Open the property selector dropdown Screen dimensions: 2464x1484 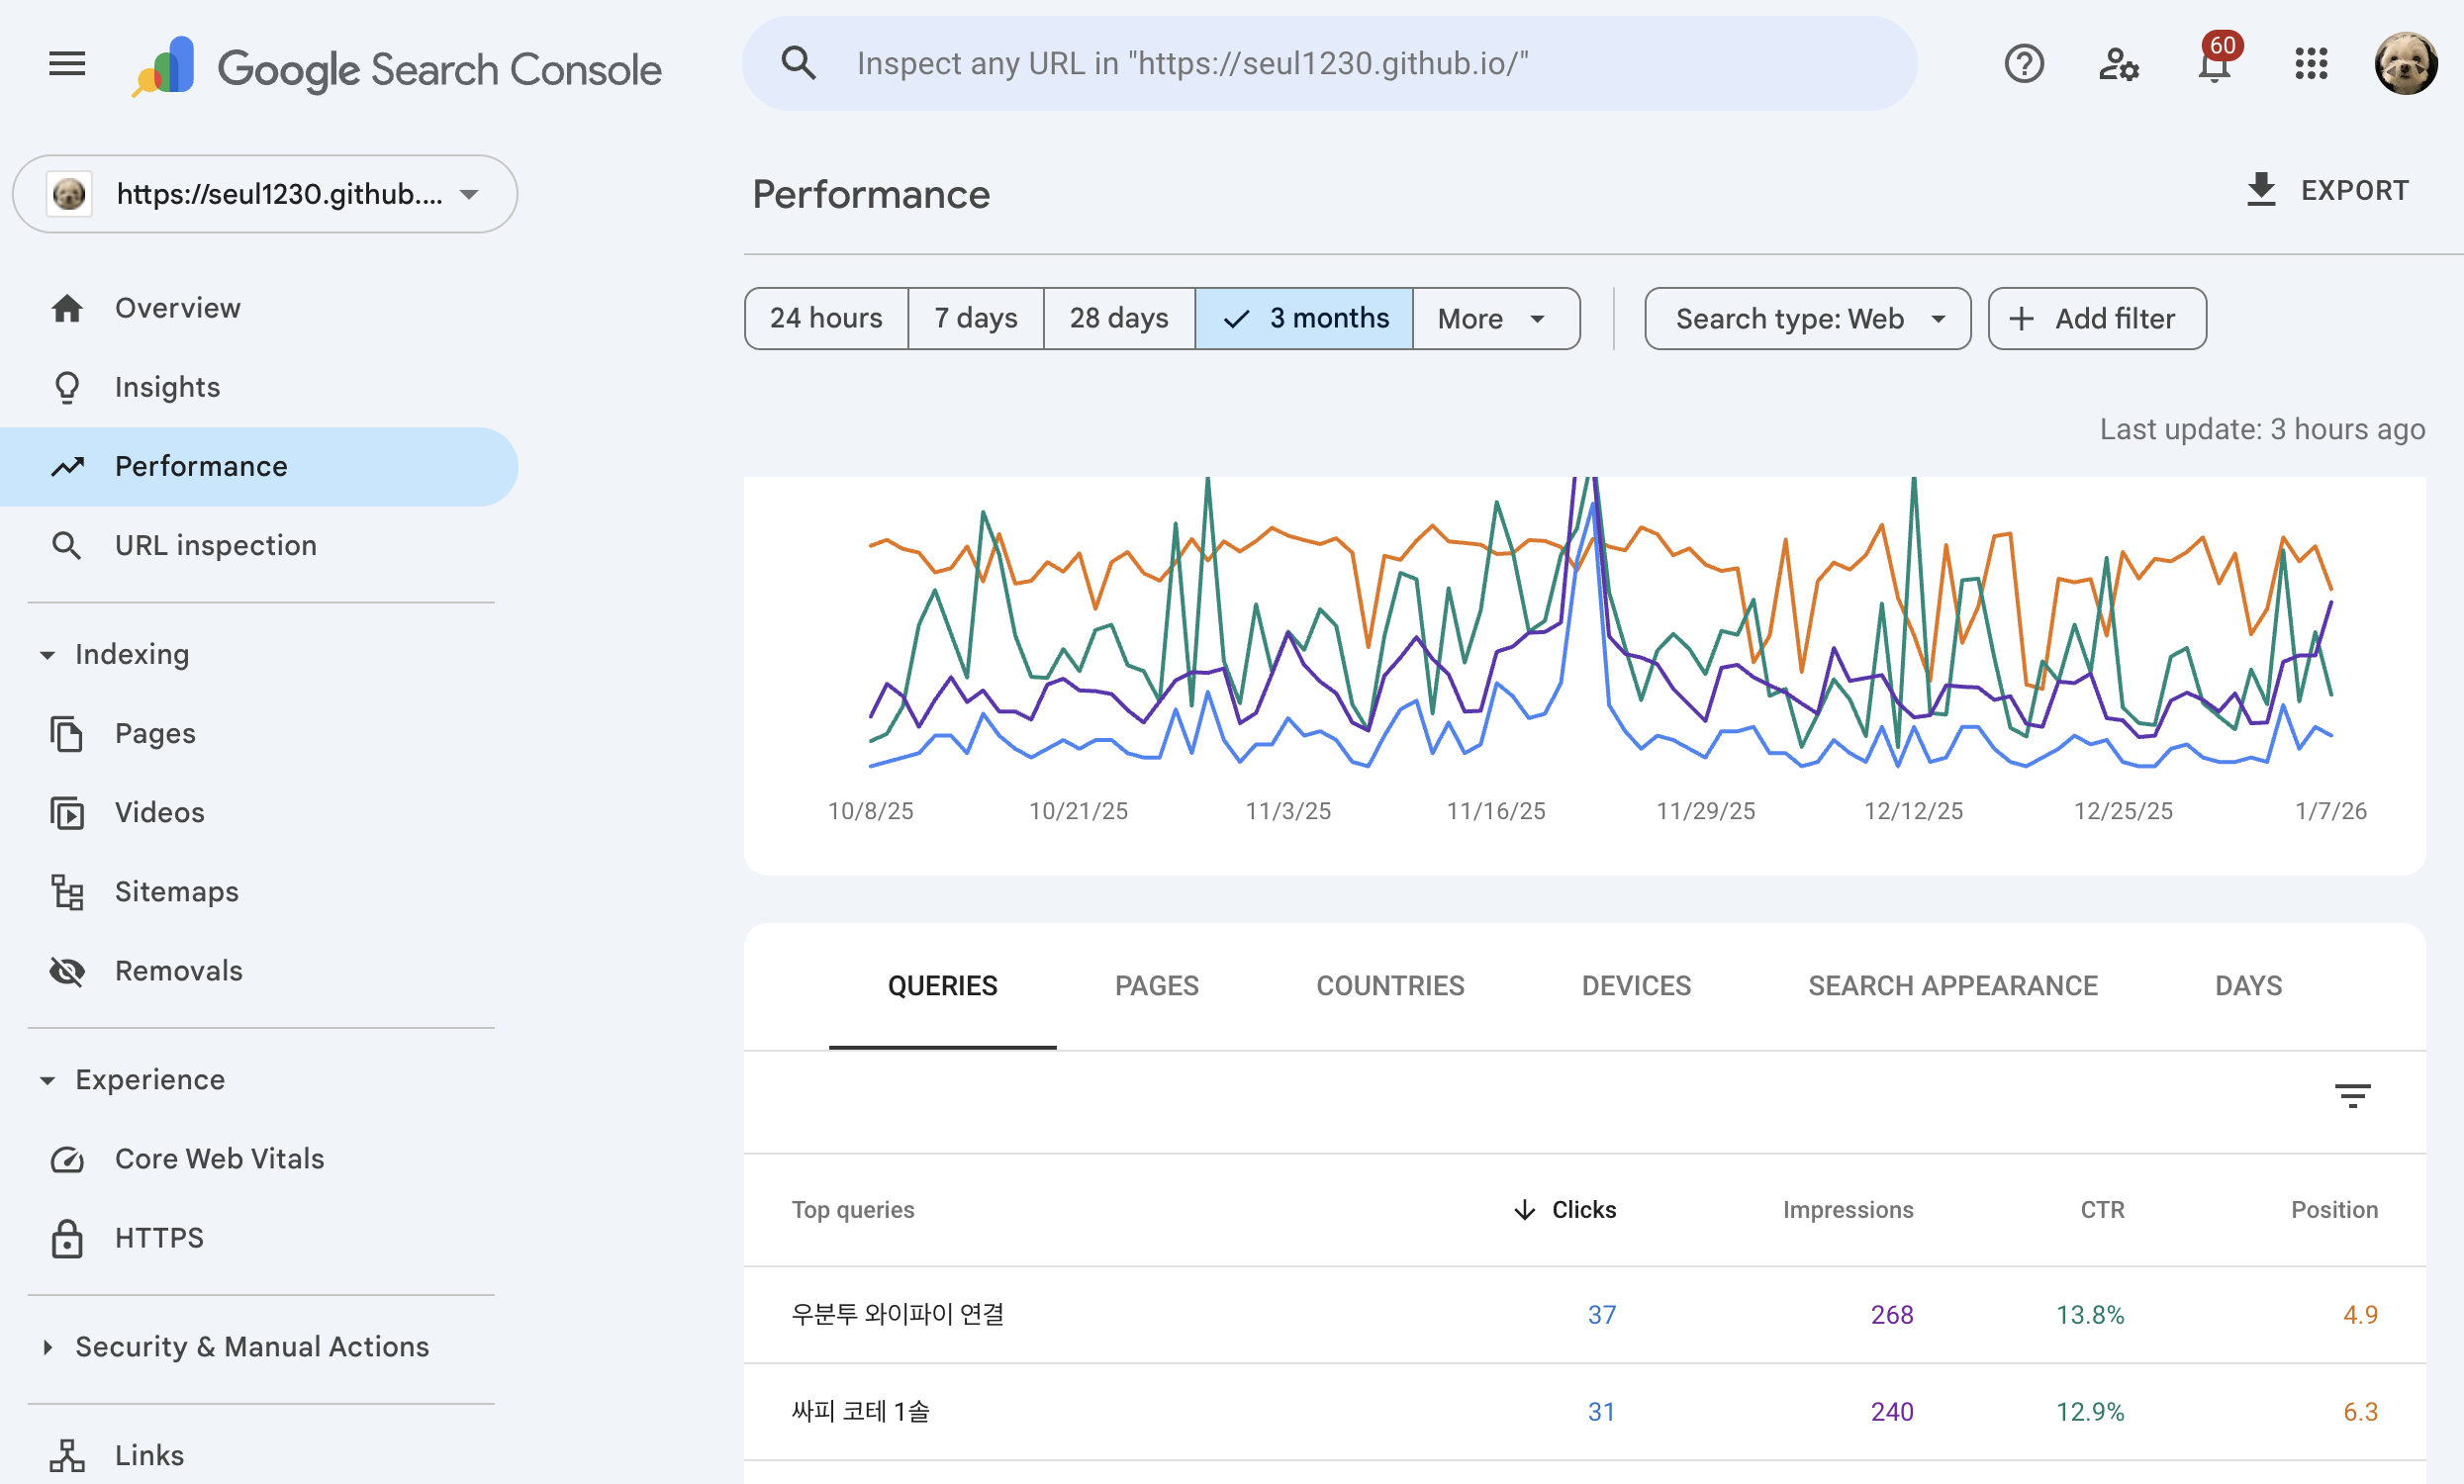(265, 194)
